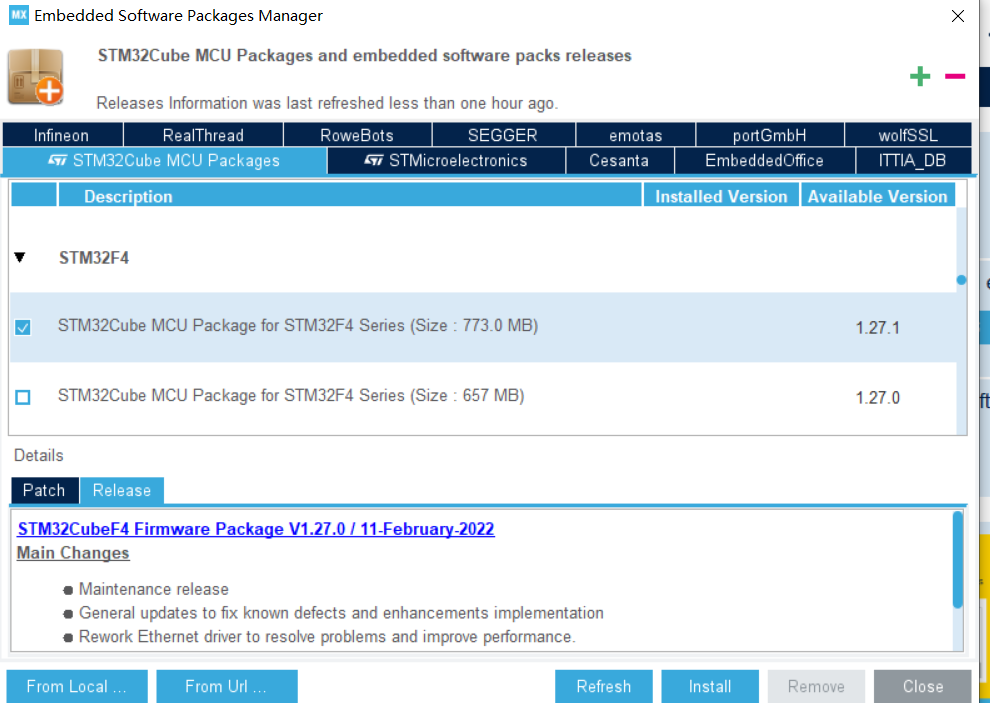The width and height of the screenshot is (990, 703).
Task: Check the STM32F4 package version 1.27.0 checkbox
Action: pyautogui.click(x=23, y=397)
